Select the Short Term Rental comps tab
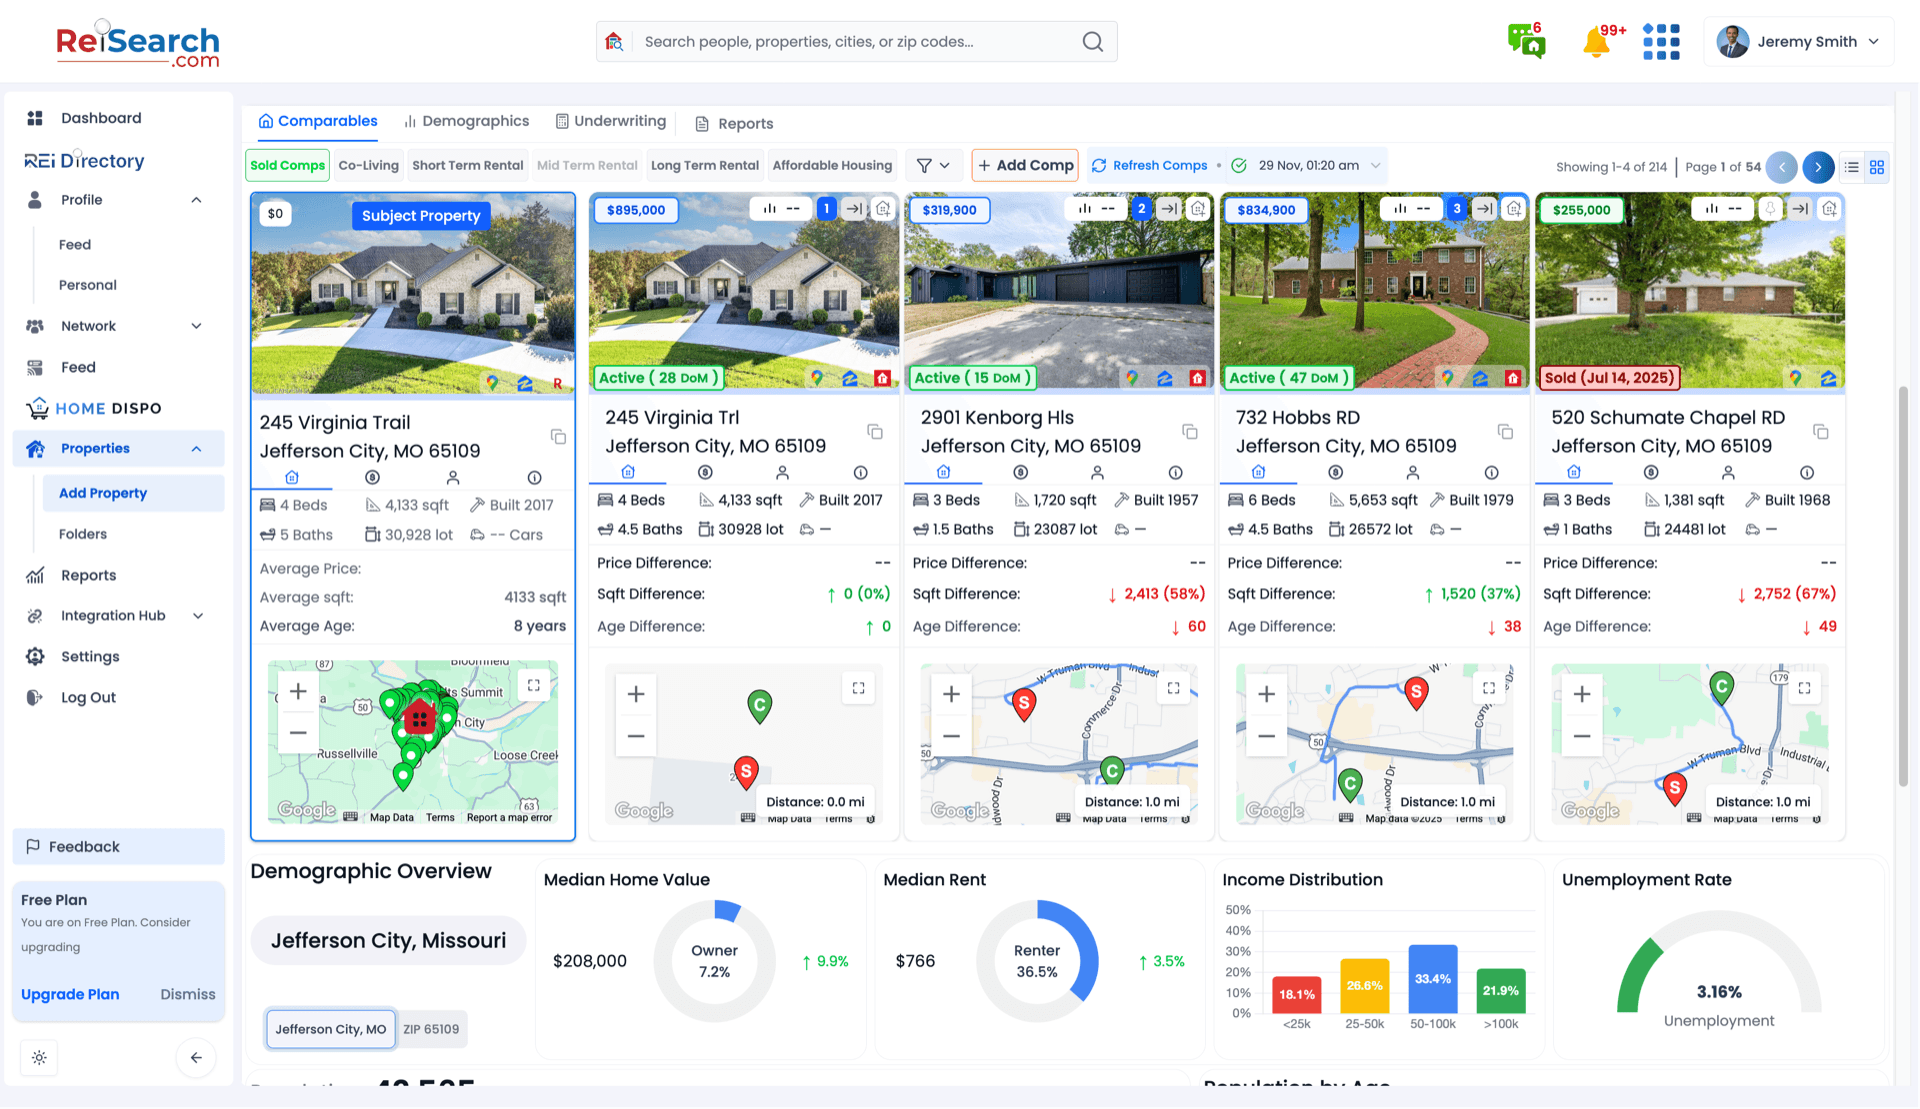 tap(467, 166)
